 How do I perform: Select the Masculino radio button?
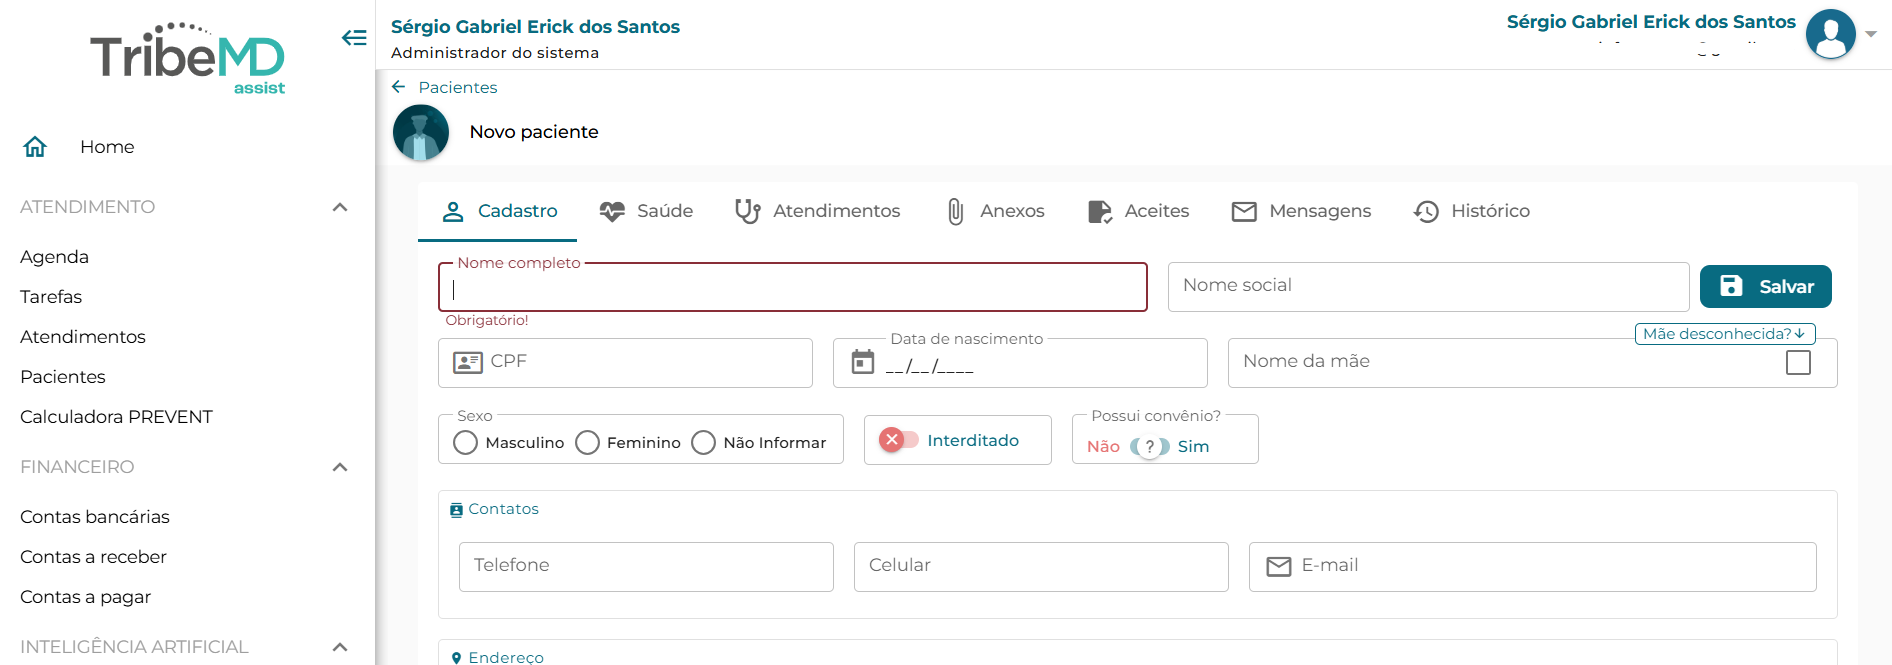pos(465,442)
